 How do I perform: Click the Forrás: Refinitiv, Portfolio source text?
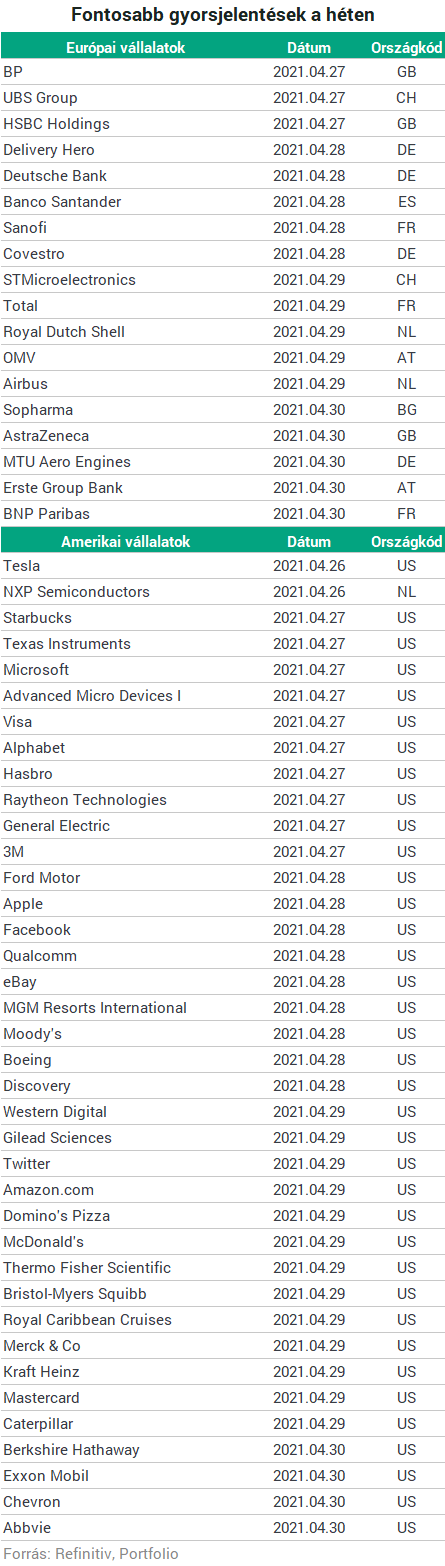point(91,1554)
